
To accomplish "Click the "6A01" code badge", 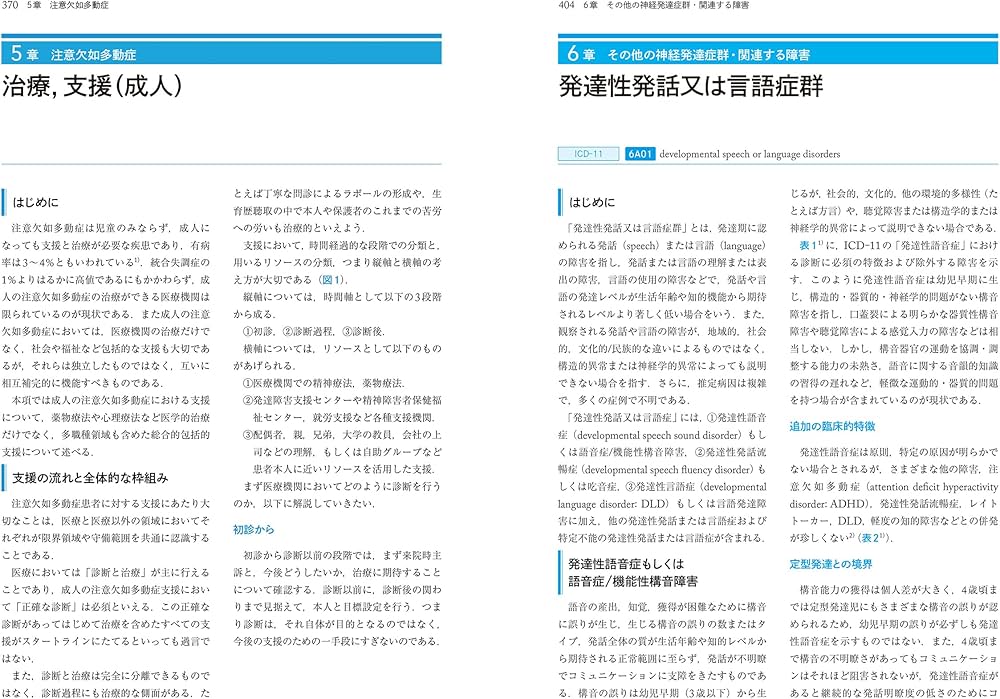I will coord(639,154).
